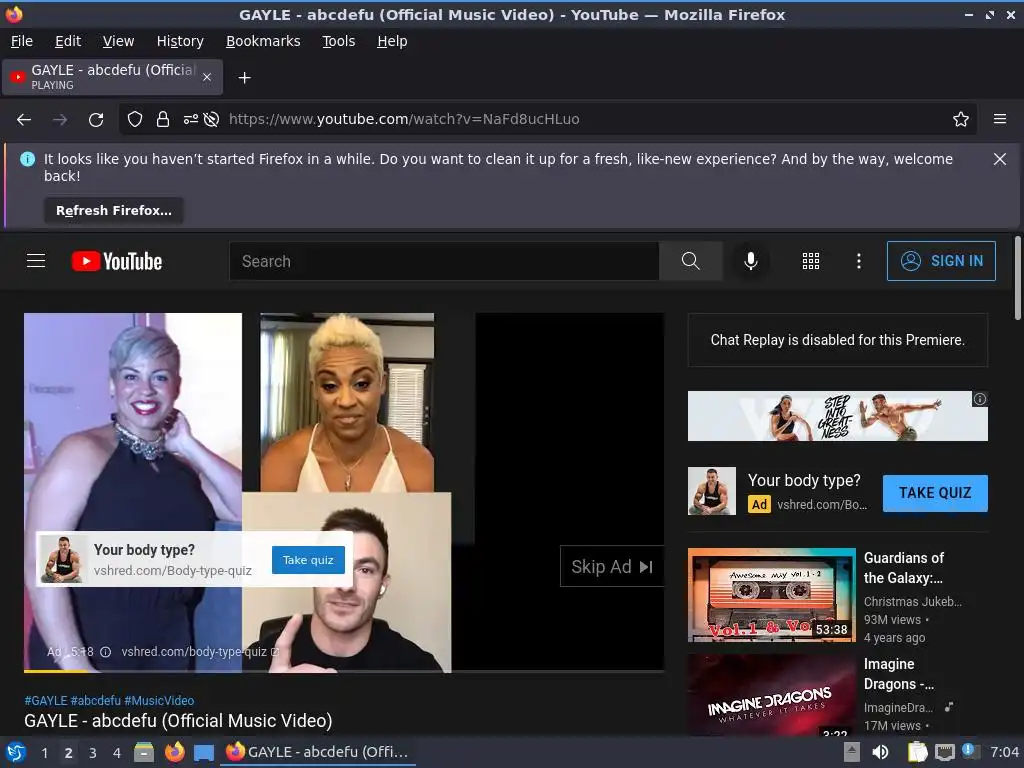Click the Guardians of the Galaxy video title
The image size is (1024, 768).
(x=904, y=568)
